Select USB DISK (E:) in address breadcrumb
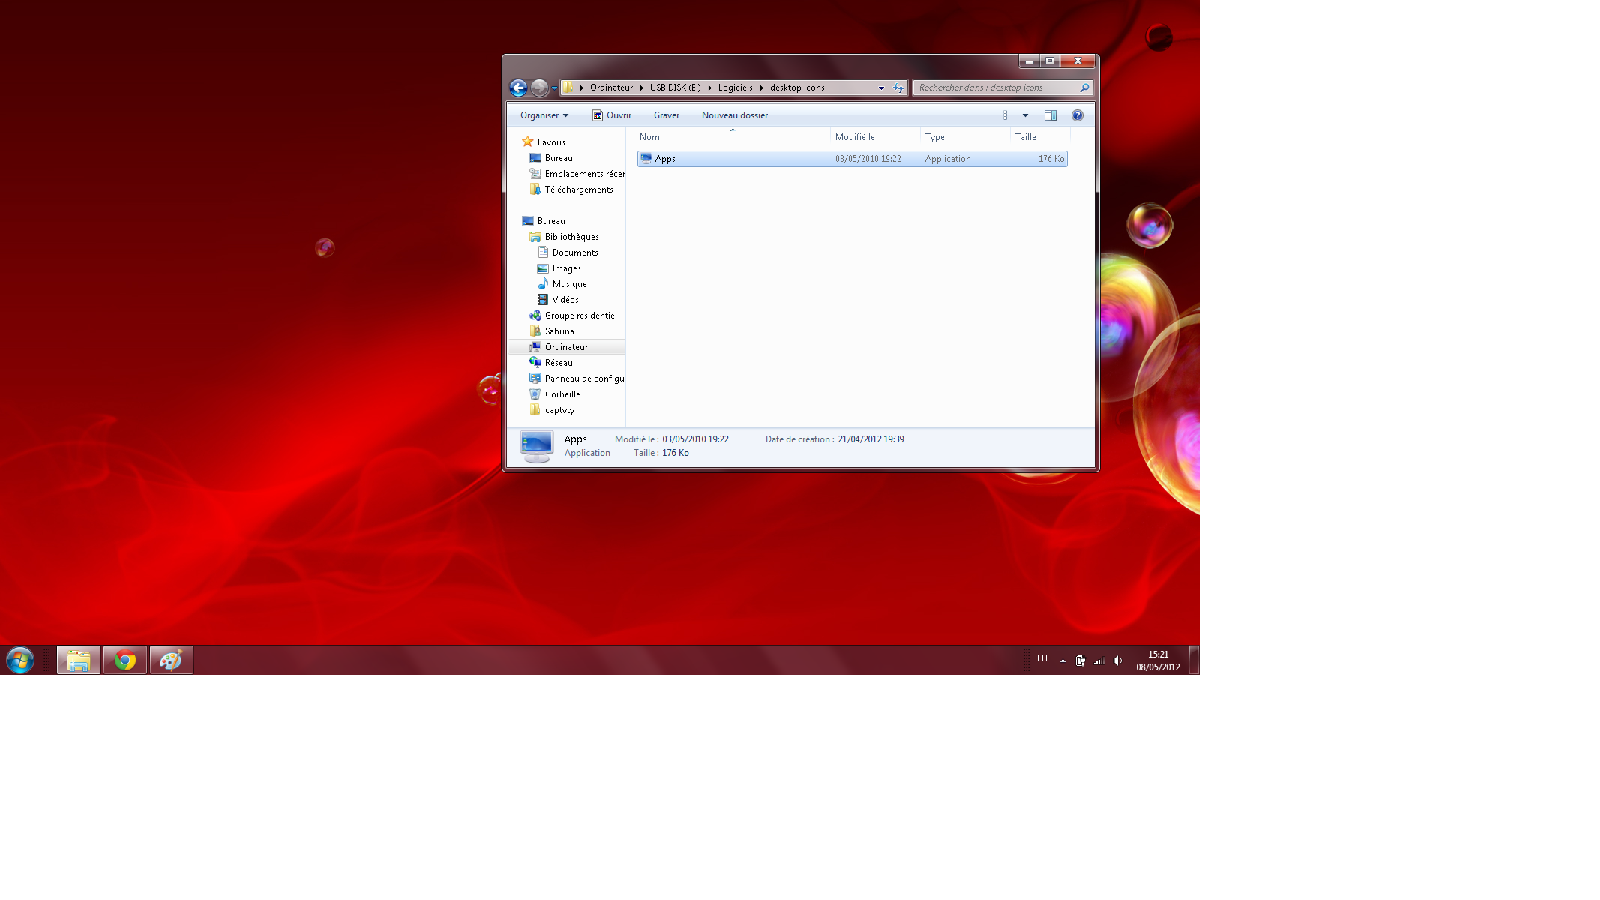Screen dimensions: 1600x900 tap(675, 88)
